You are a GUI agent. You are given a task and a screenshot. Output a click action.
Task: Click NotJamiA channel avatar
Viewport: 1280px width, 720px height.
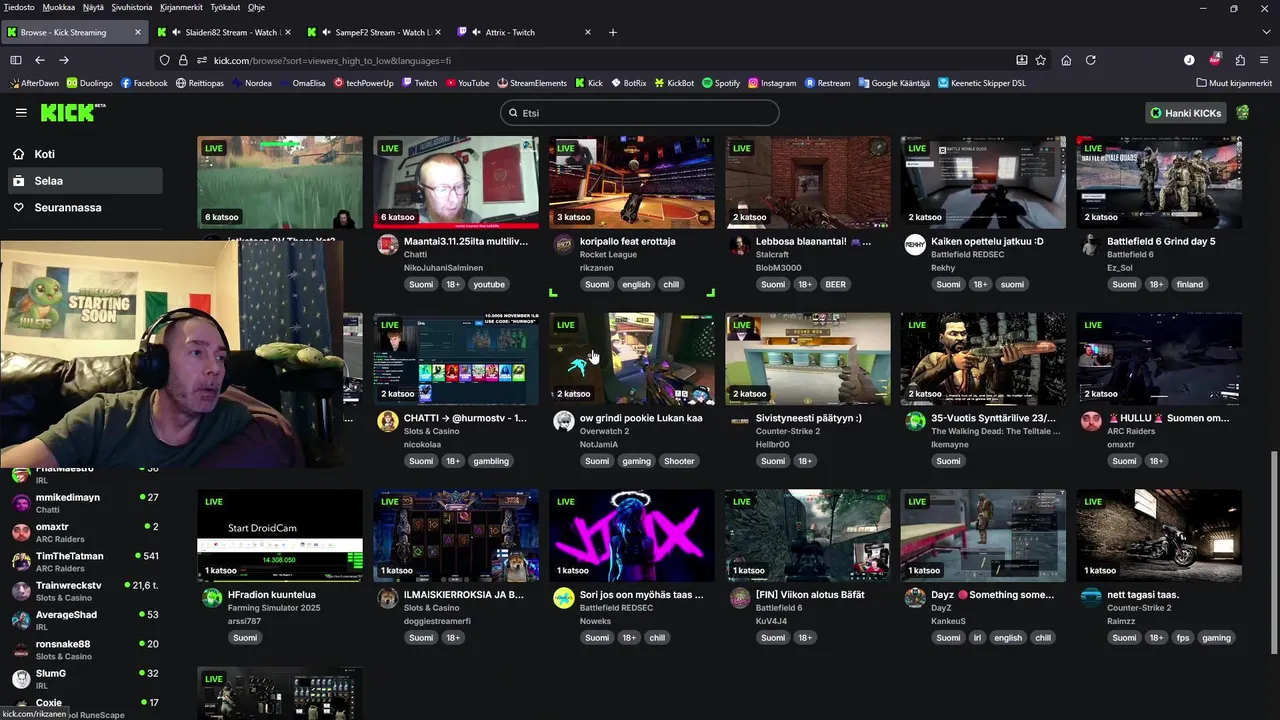point(564,421)
